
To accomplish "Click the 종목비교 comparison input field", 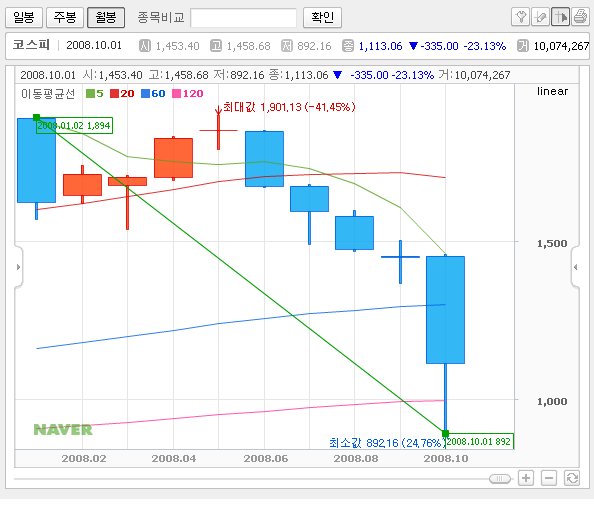I will click(x=243, y=18).
